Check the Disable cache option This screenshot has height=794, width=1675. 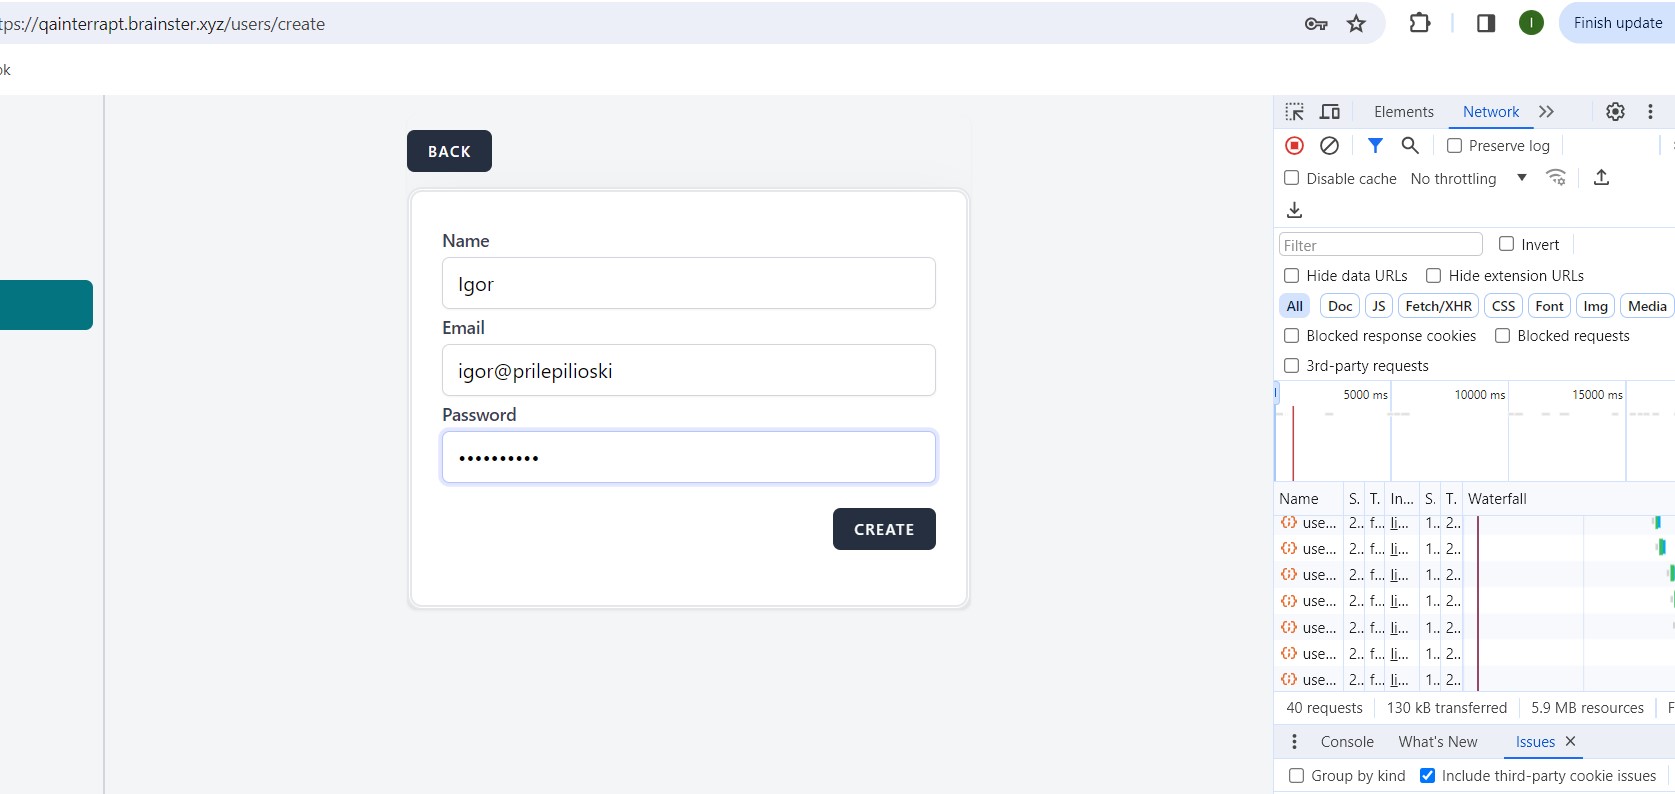1292,178
